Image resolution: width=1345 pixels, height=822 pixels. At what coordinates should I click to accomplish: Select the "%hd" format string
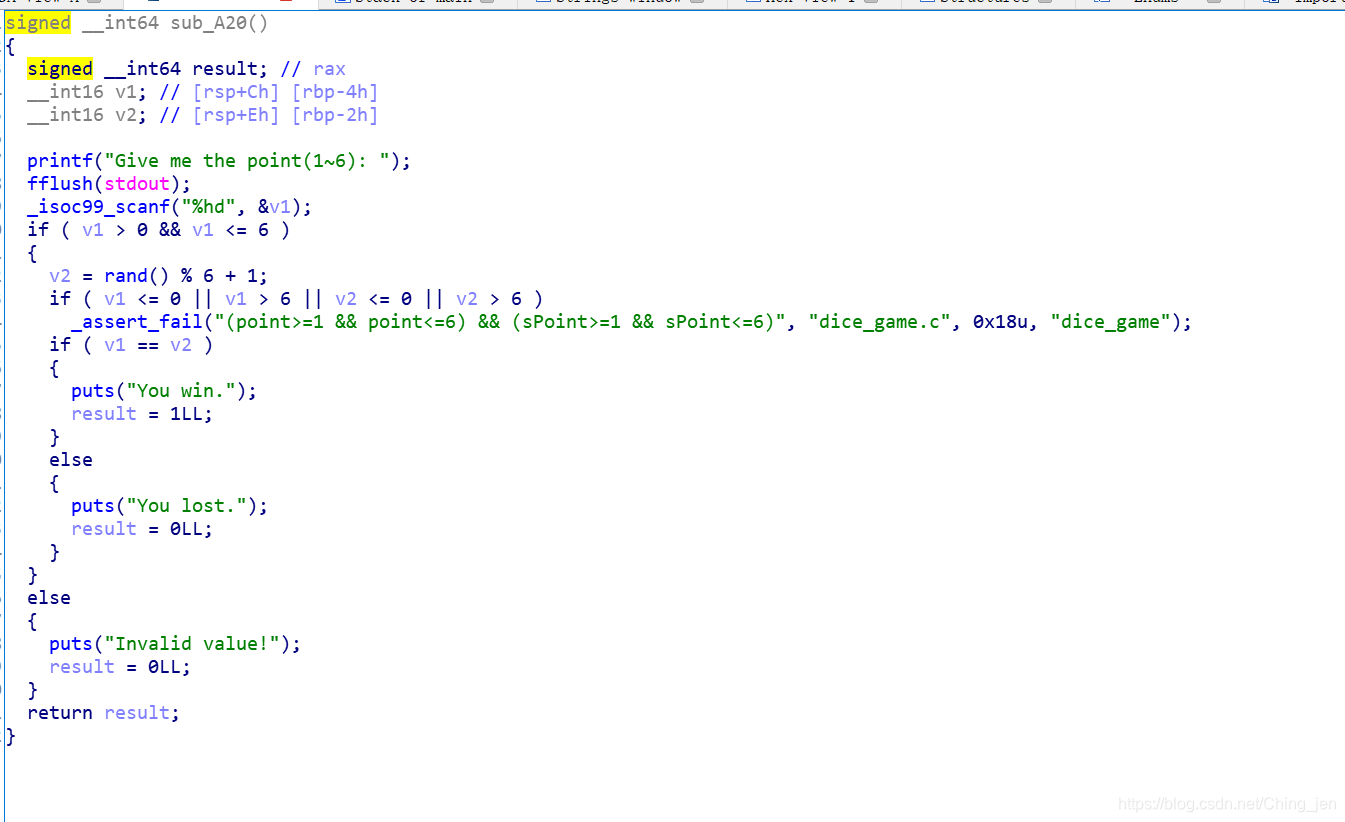click(x=209, y=207)
